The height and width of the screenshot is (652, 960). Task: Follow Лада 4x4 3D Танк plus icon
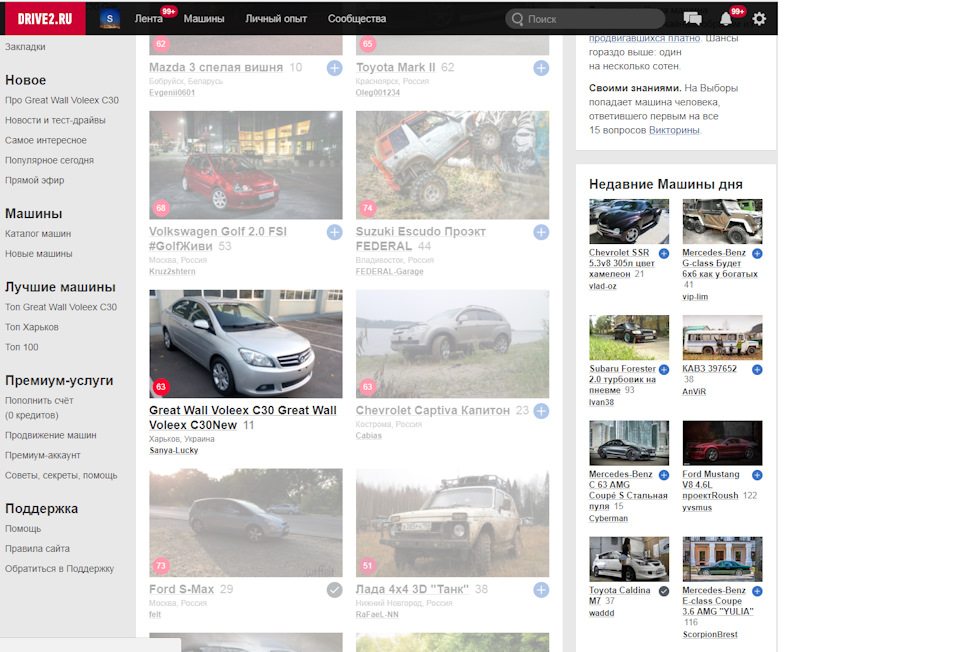click(x=541, y=590)
